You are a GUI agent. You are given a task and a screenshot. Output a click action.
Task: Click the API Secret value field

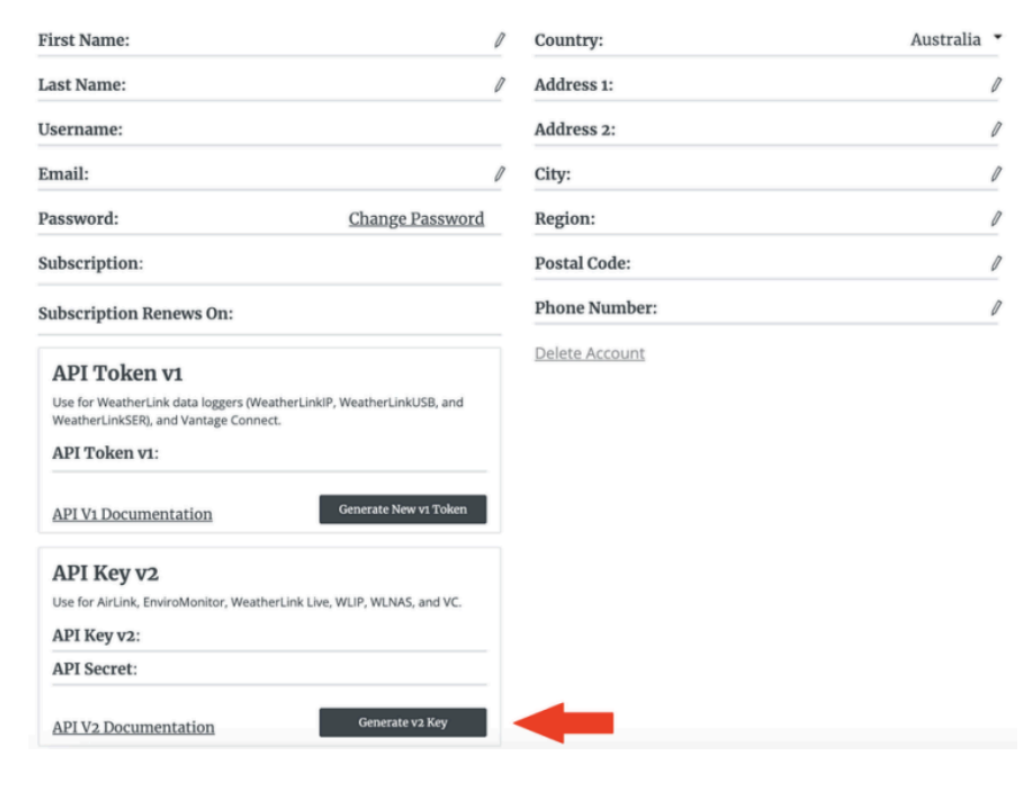coord(270,669)
